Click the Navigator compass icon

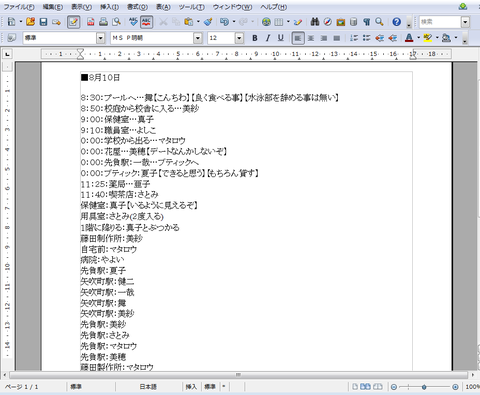point(328,22)
